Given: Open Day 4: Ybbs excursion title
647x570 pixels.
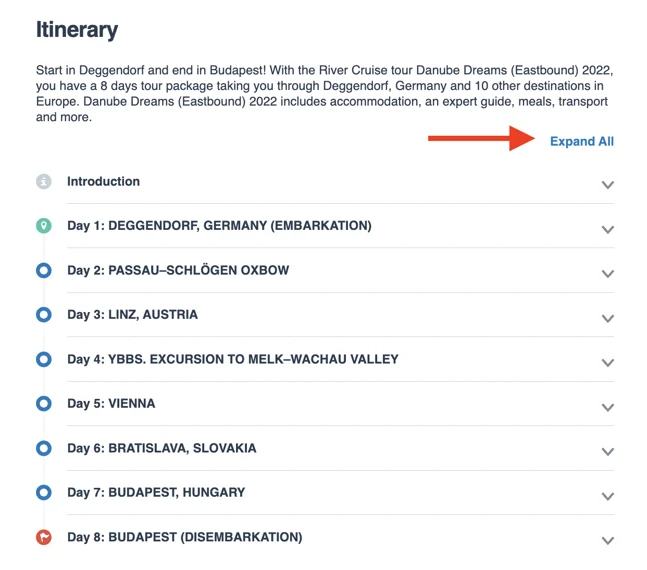Looking at the screenshot, I should pos(233,359).
